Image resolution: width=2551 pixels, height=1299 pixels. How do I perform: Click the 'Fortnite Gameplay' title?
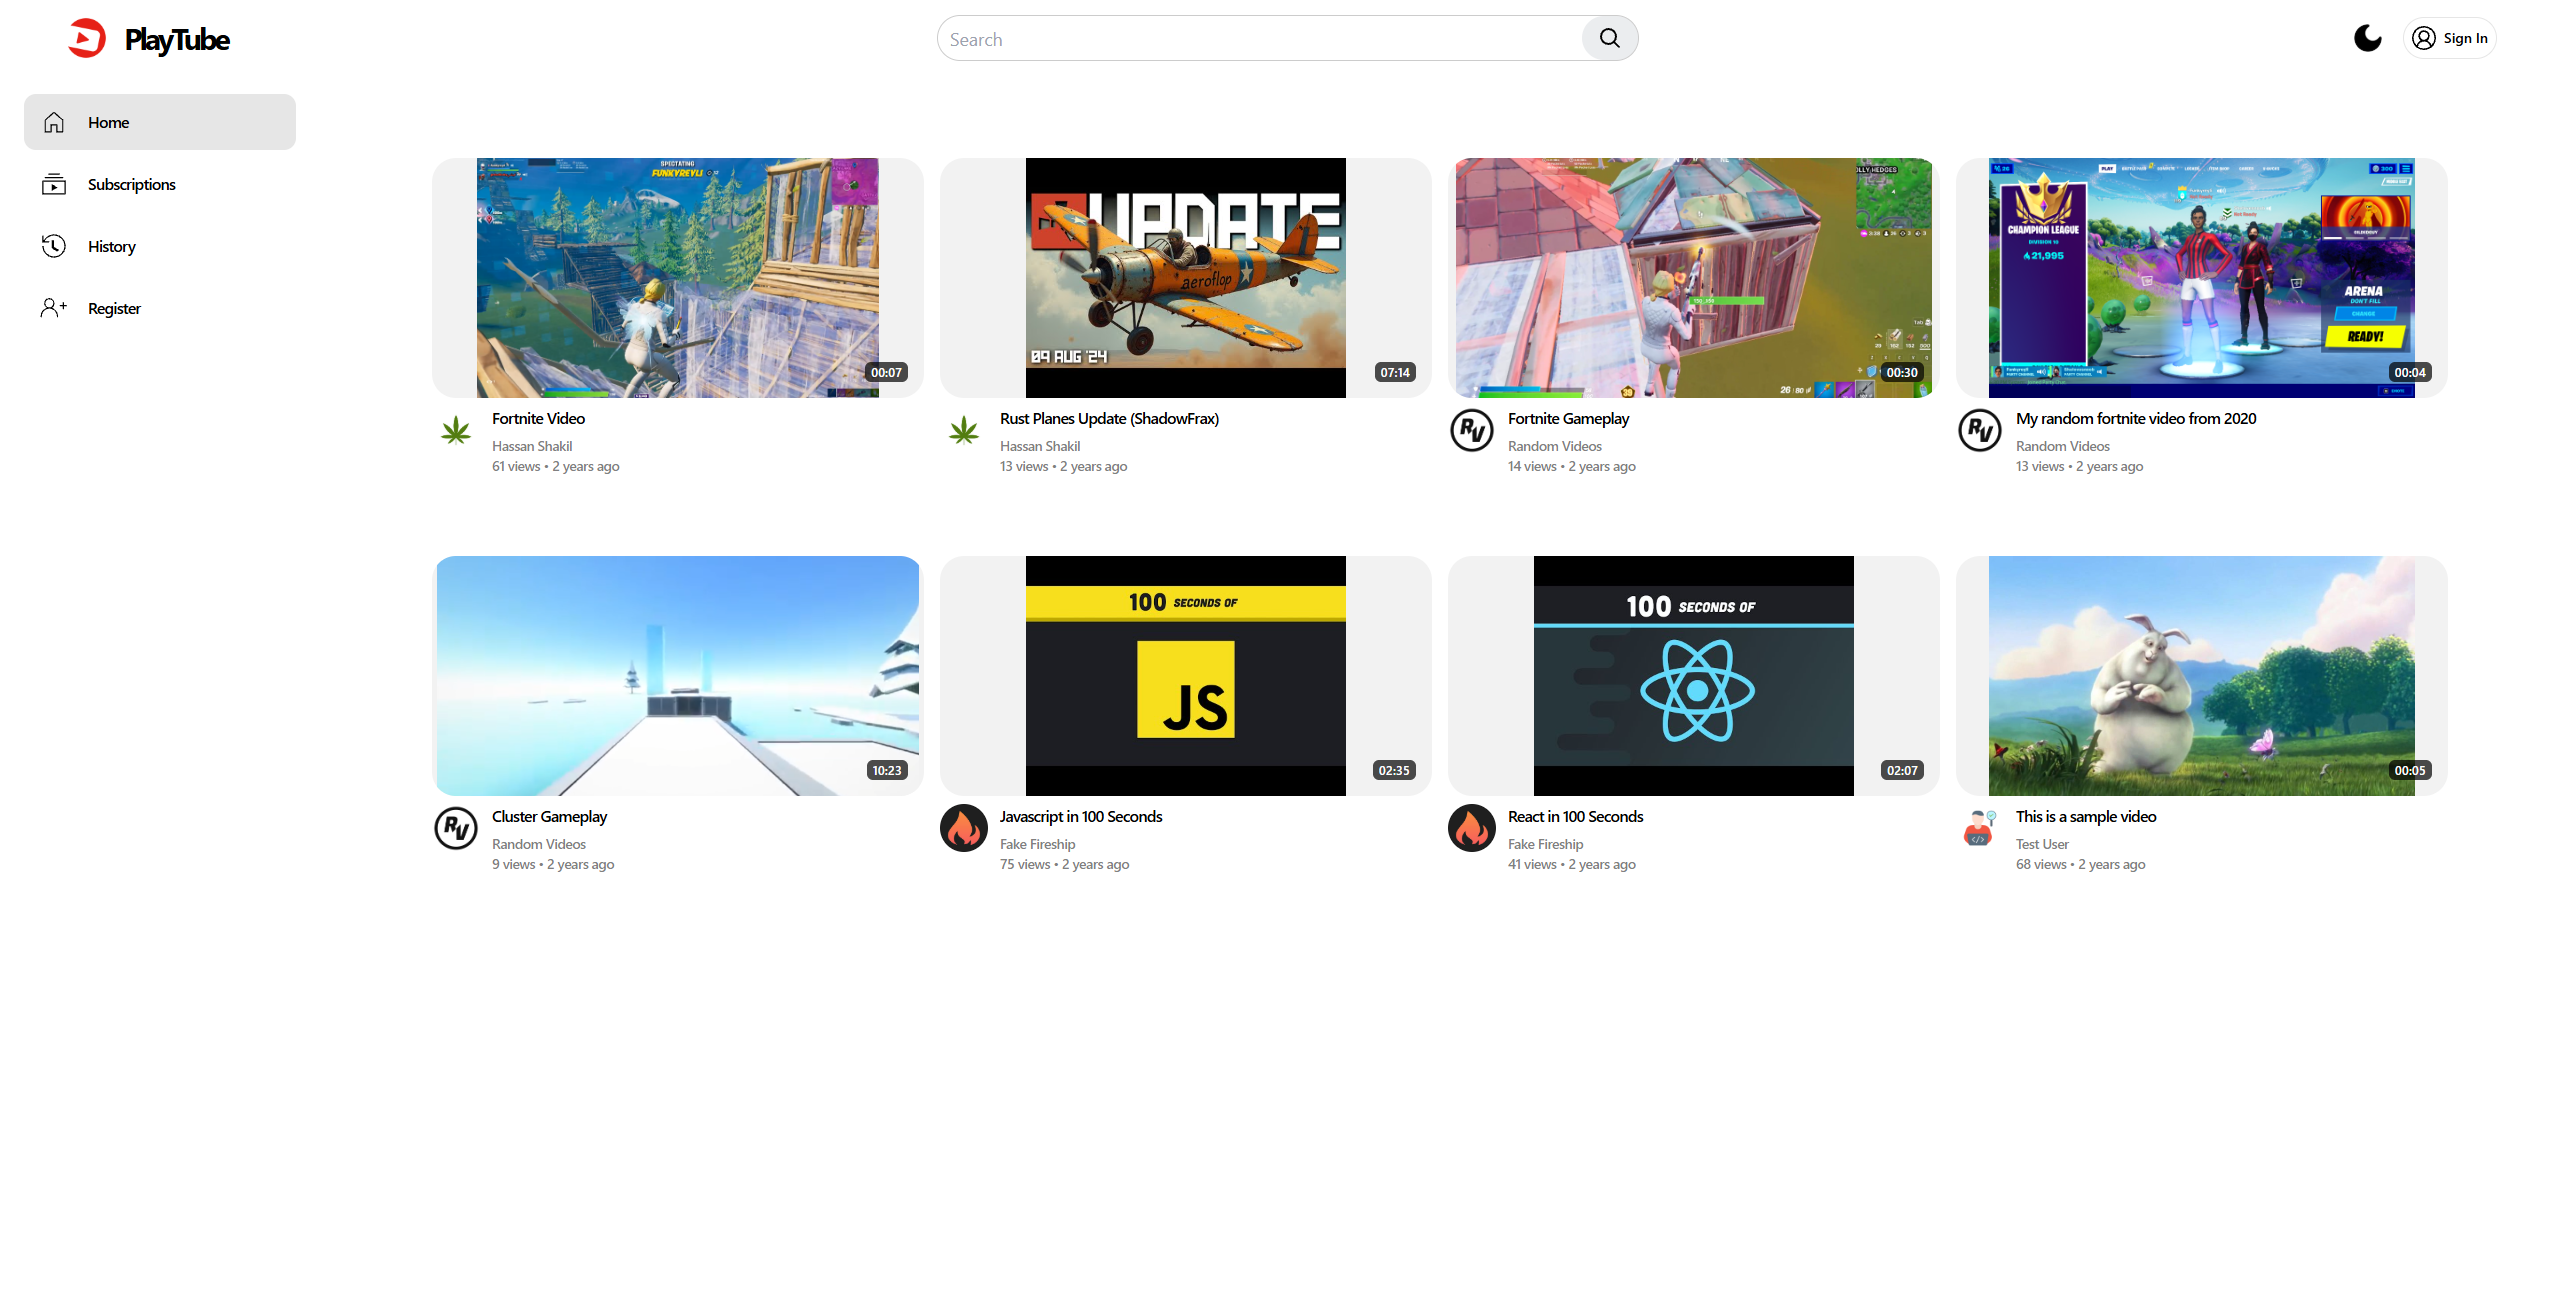pyautogui.click(x=1568, y=418)
